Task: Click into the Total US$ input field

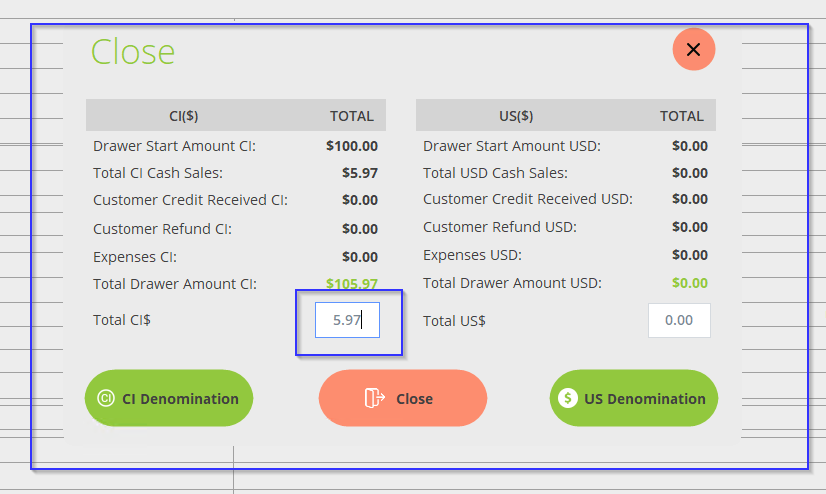Action: (679, 321)
